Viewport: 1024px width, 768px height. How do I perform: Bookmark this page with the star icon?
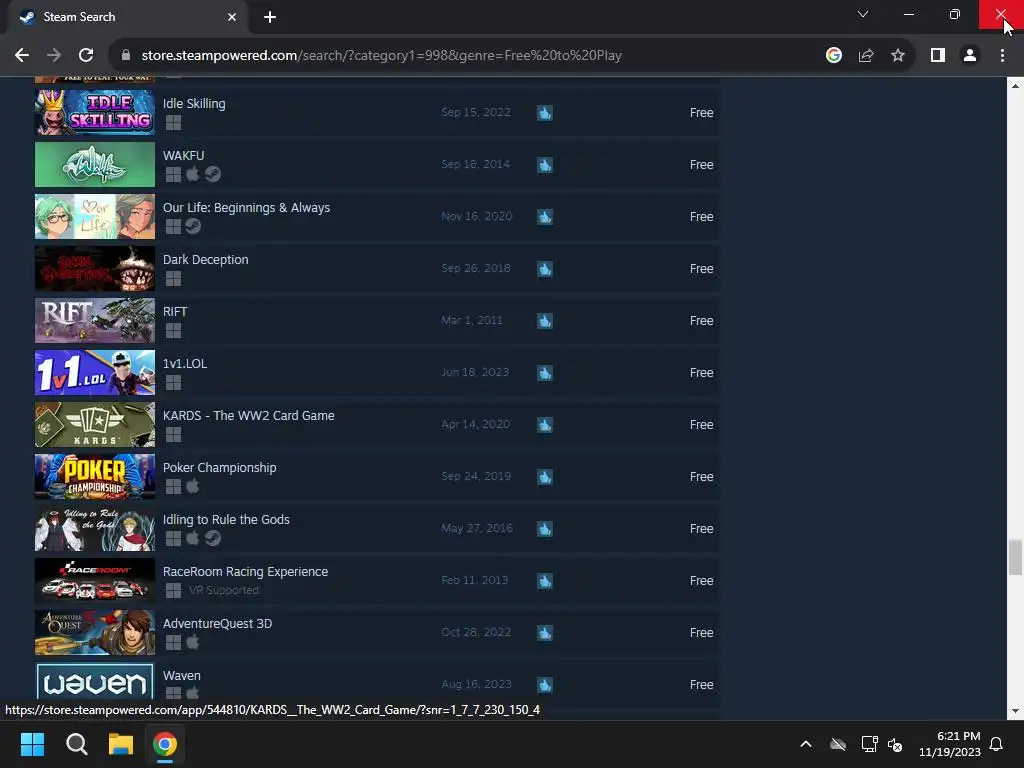898,56
